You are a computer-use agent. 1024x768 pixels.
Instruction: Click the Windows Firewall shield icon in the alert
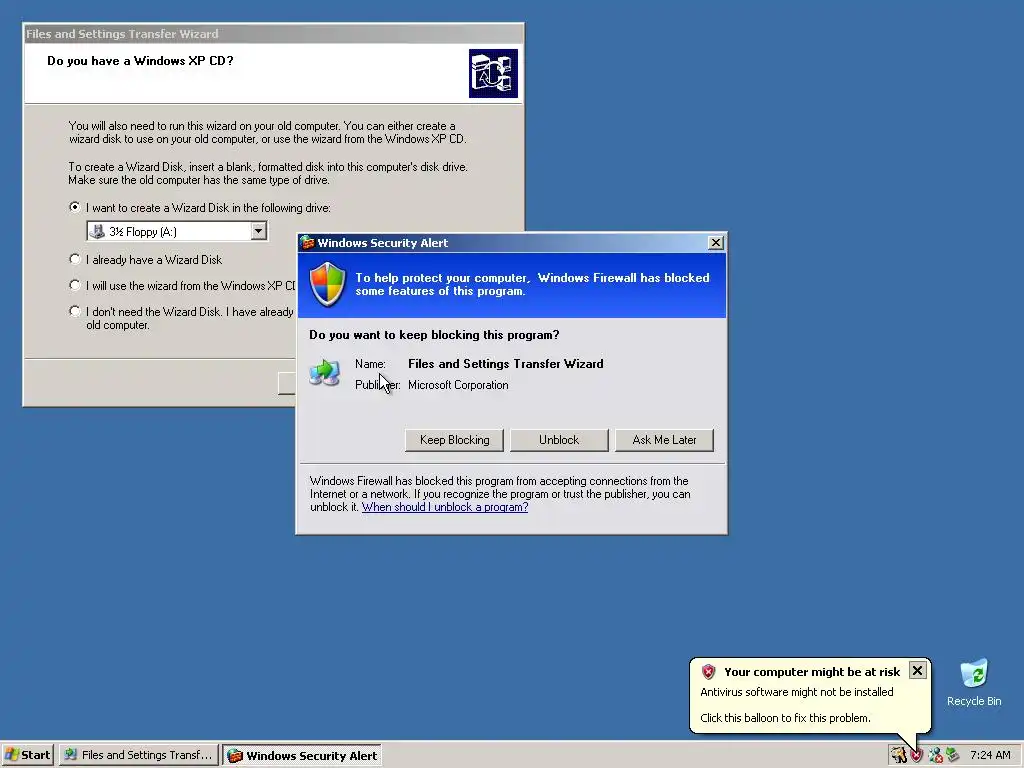click(x=327, y=284)
